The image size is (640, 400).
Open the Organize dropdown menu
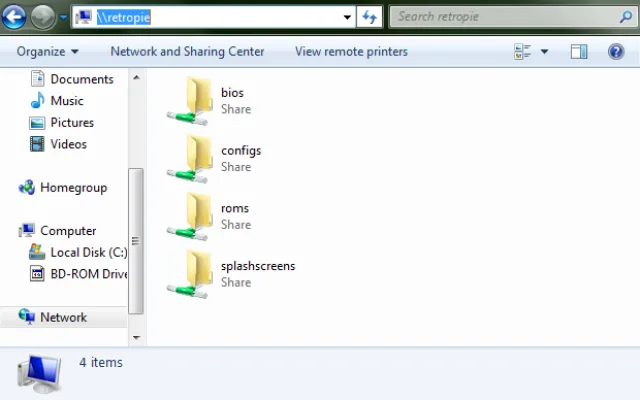pos(47,51)
